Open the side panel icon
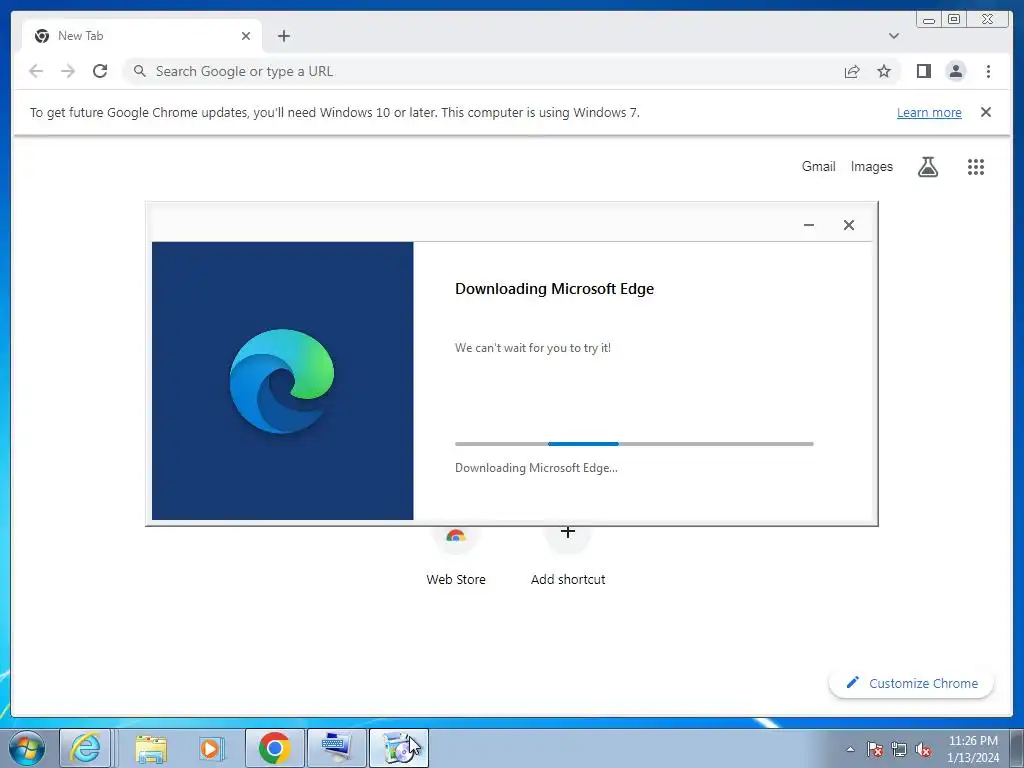 point(923,71)
